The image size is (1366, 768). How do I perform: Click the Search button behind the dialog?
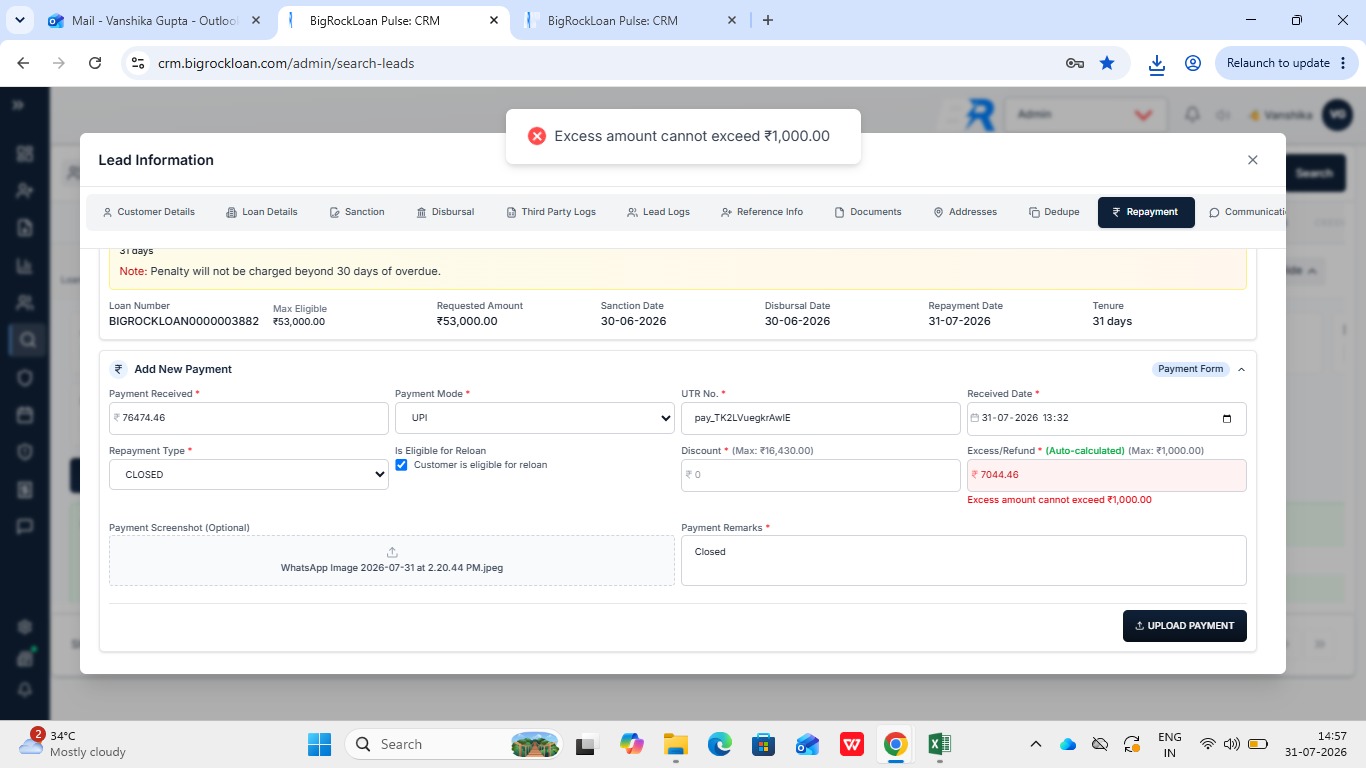point(1314,173)
